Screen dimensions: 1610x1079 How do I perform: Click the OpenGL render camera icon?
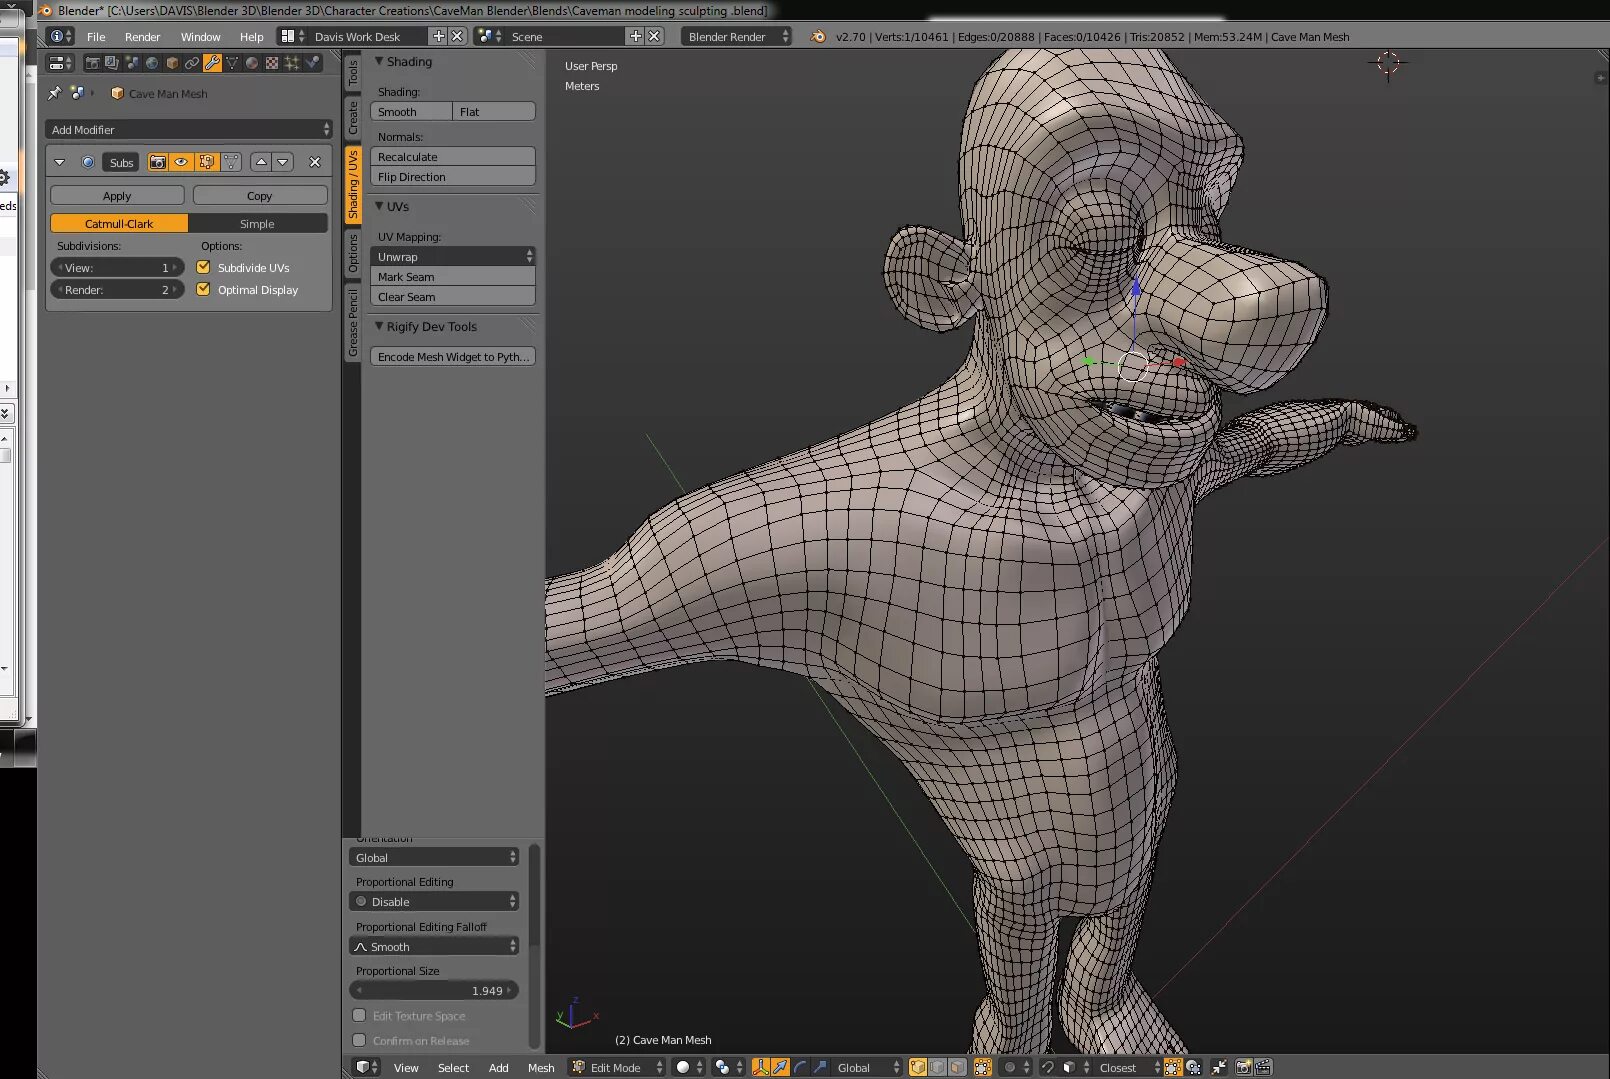point(1243,1067)
